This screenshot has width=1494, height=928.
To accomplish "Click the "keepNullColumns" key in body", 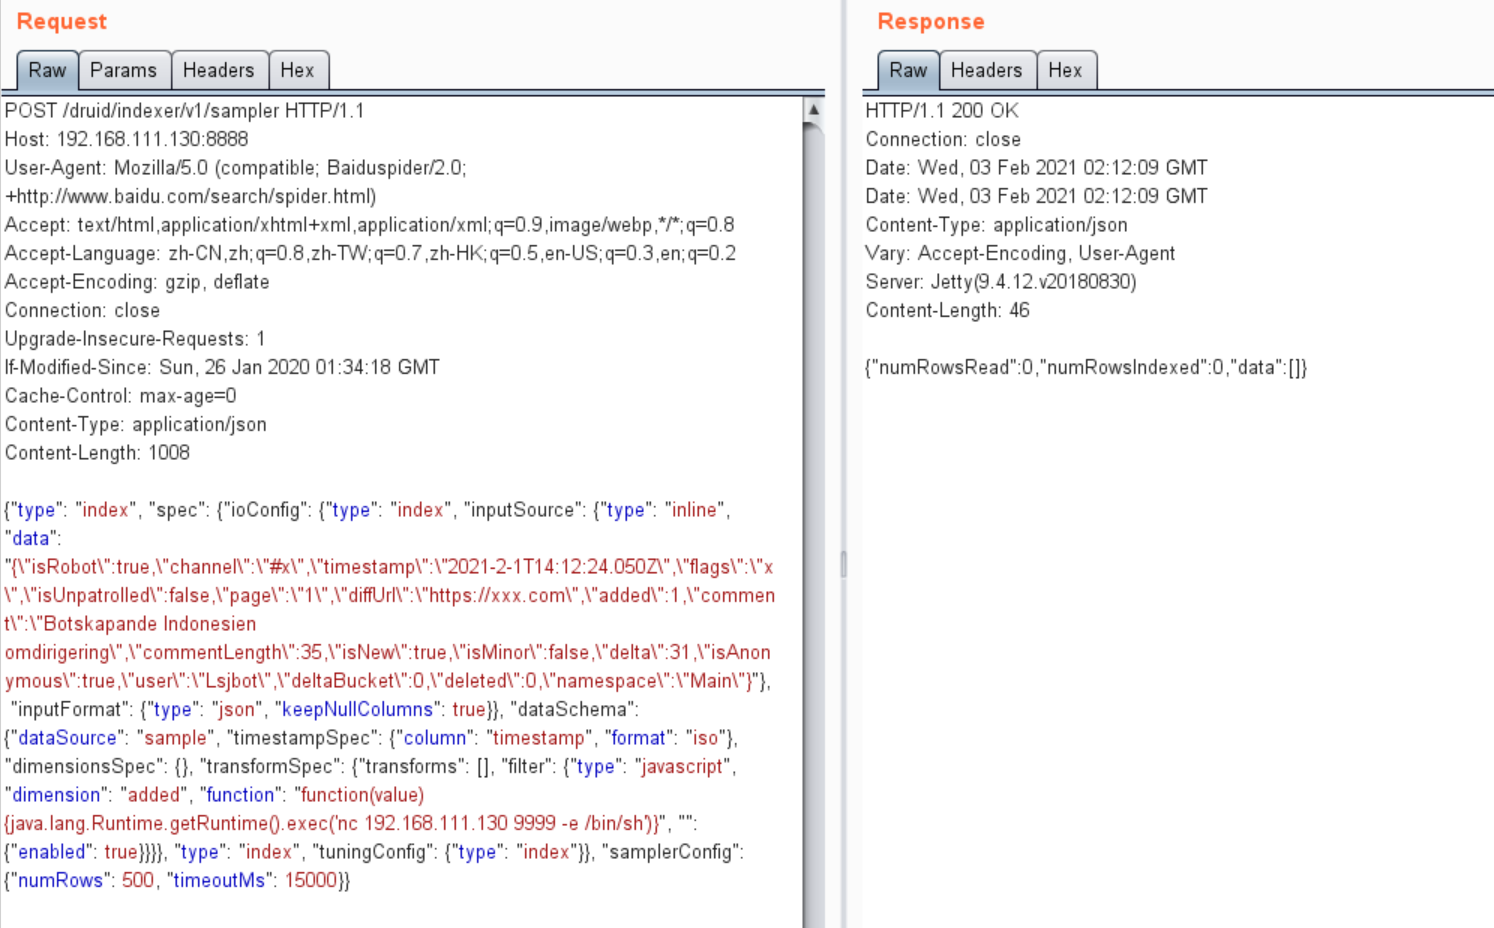I will coord(358,709).
